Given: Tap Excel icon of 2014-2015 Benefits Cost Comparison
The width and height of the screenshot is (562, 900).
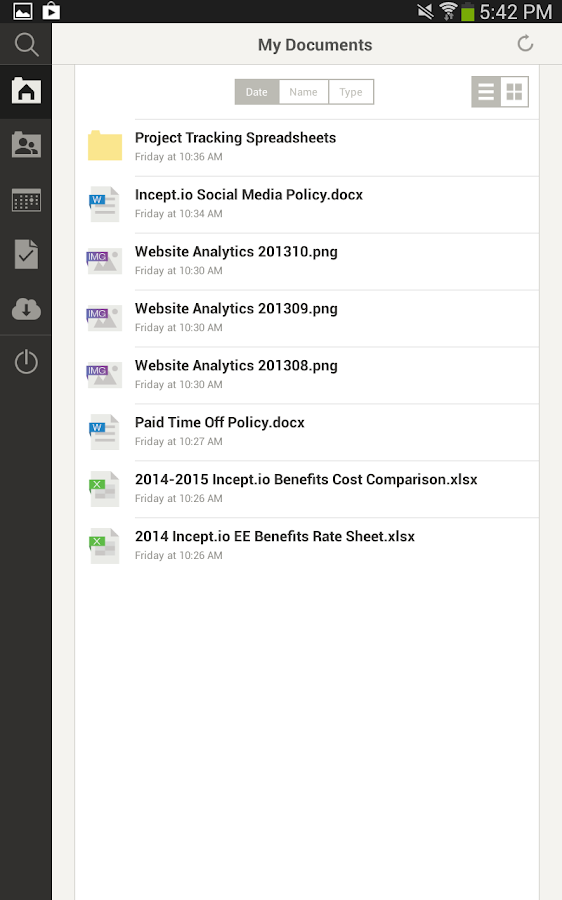Looking at the screenshot, I should [x=104, y=488].
